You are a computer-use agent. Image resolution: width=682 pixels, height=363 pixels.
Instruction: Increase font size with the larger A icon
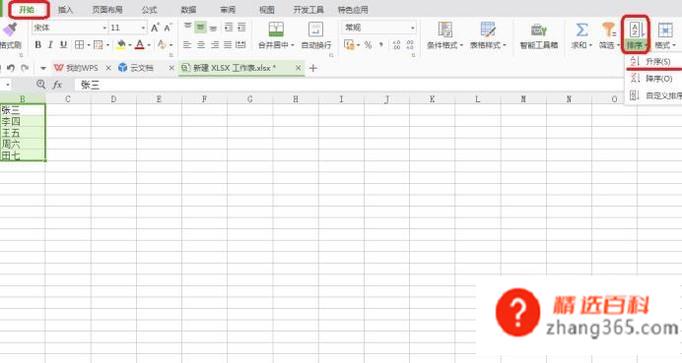[155, 28]
